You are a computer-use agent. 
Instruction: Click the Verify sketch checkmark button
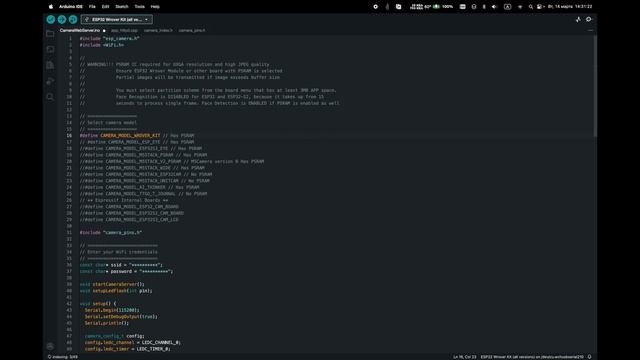(x=51, y=19)
